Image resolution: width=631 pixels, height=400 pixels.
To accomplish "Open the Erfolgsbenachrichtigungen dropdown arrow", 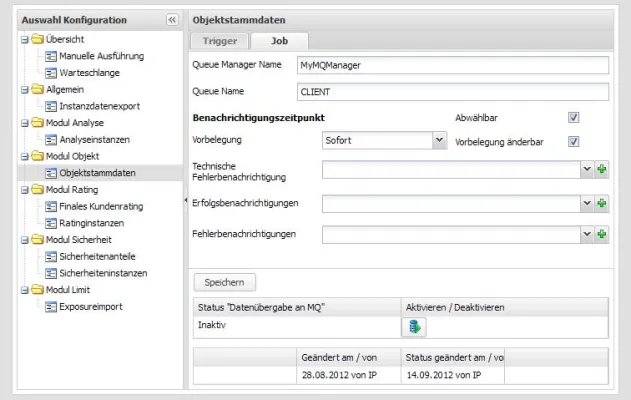I will coord(587,203).
